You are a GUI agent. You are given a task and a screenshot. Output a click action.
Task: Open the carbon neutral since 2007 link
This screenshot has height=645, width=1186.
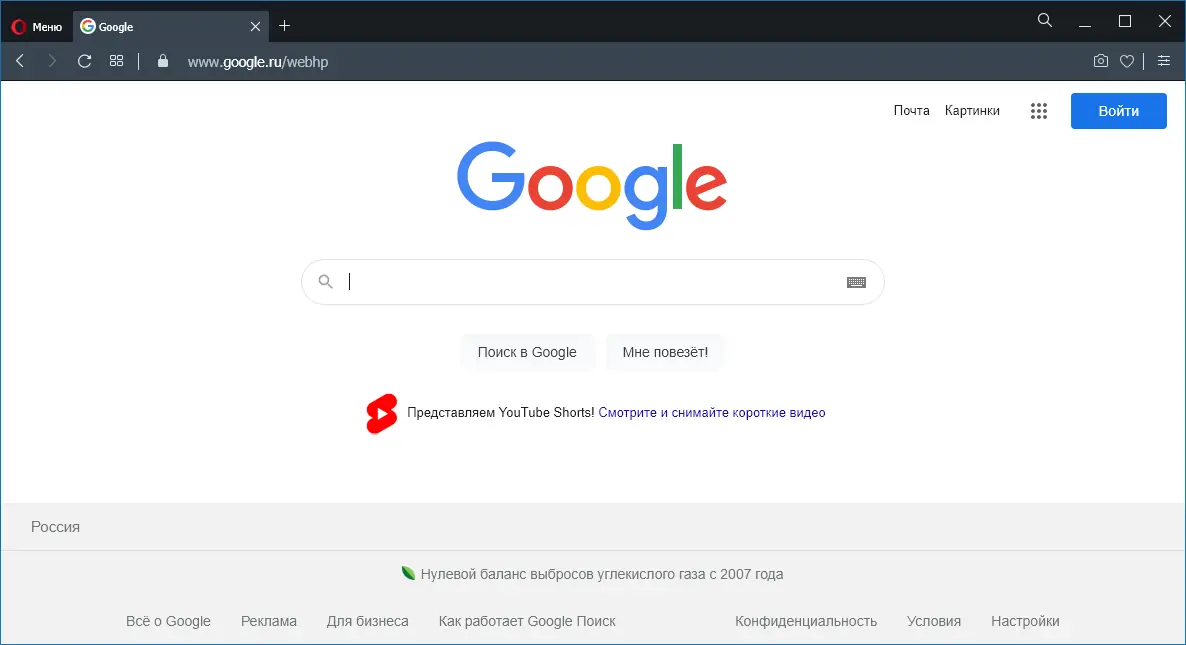[601, 575]
